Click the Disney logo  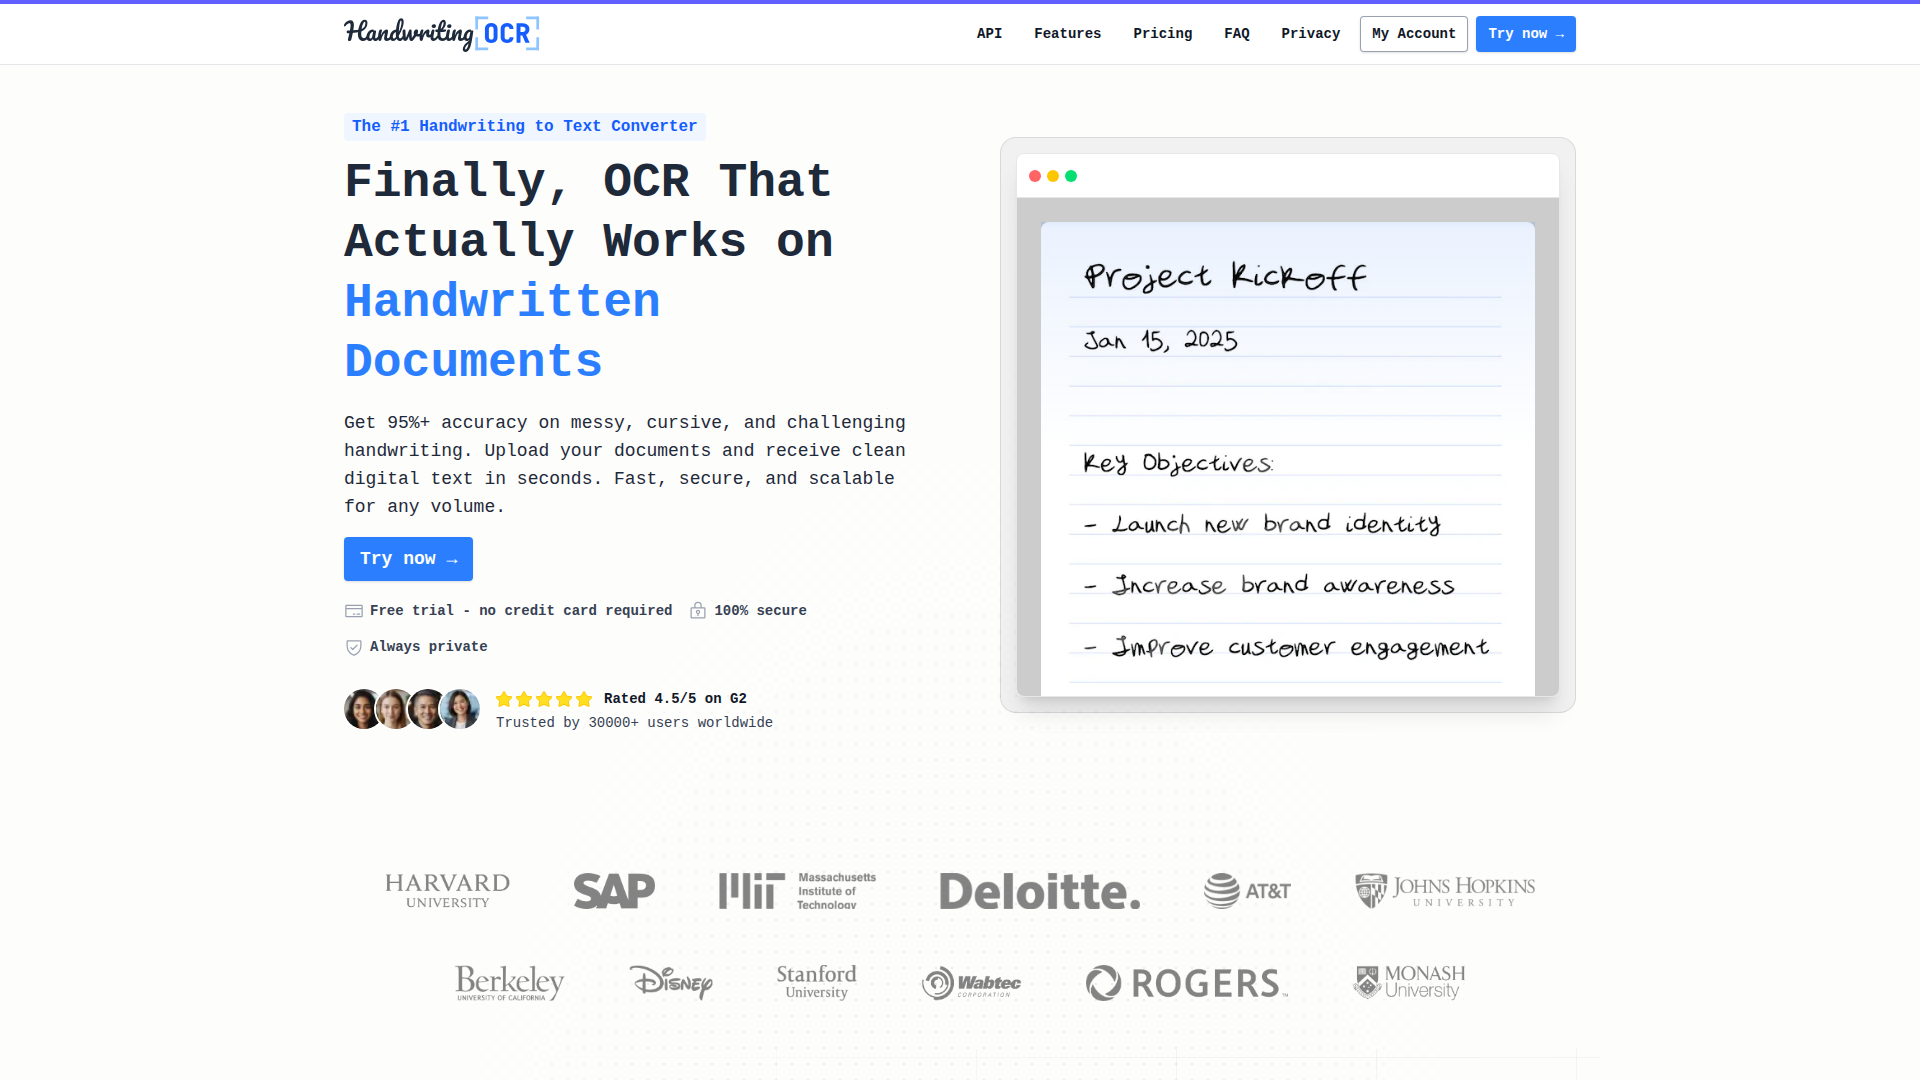coord(671,982)
